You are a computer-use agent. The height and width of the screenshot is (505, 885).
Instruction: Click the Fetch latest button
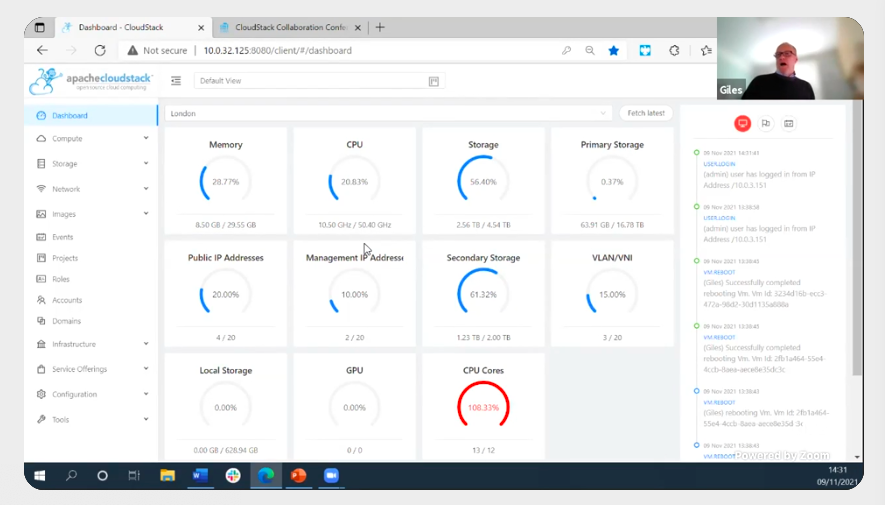(646, 113)
